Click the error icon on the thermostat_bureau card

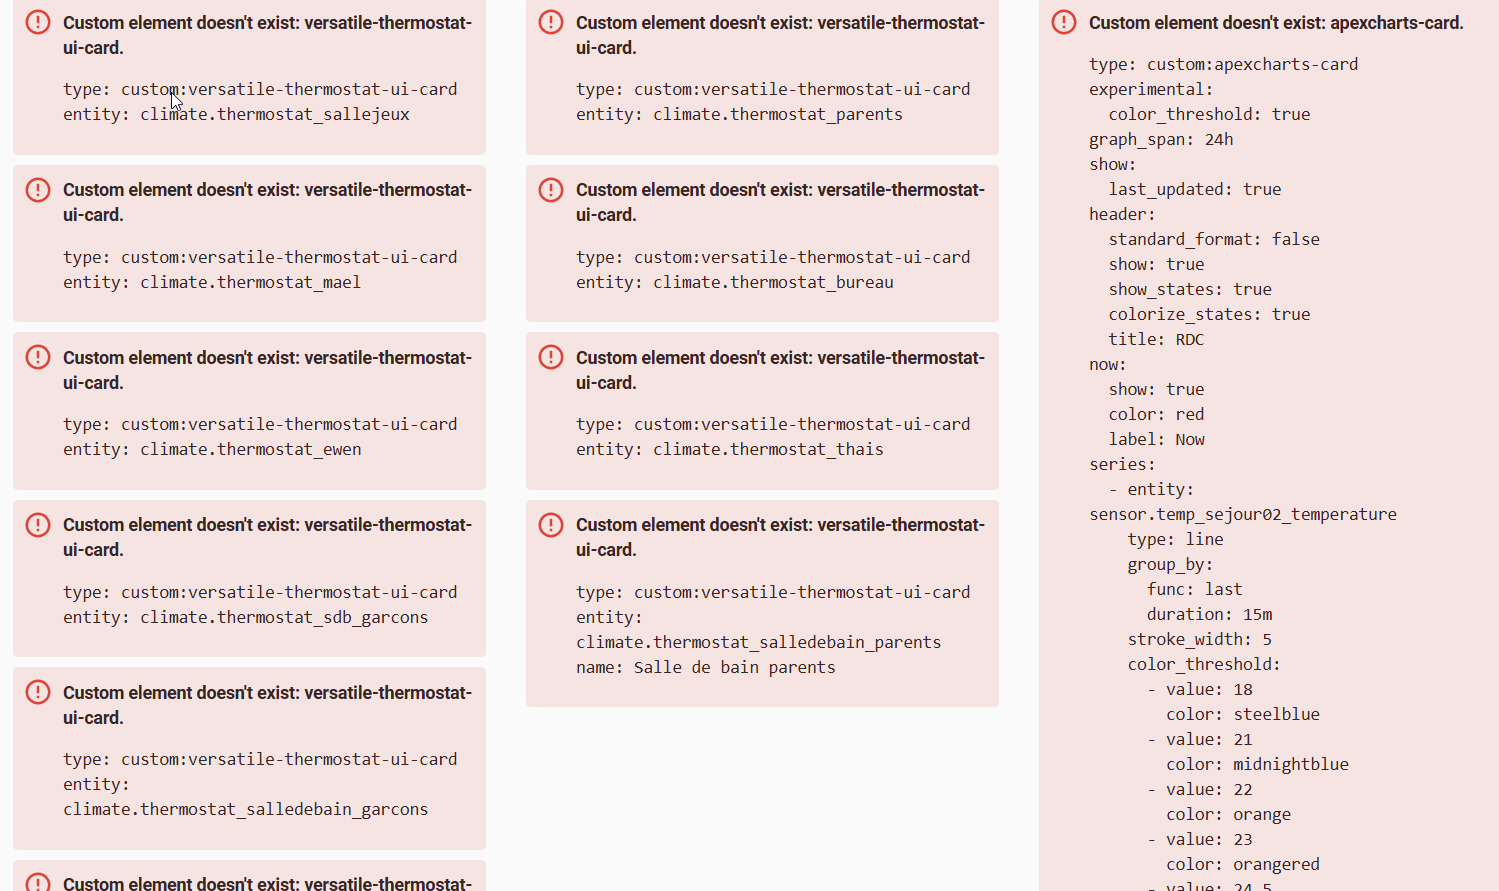(551, 190)
